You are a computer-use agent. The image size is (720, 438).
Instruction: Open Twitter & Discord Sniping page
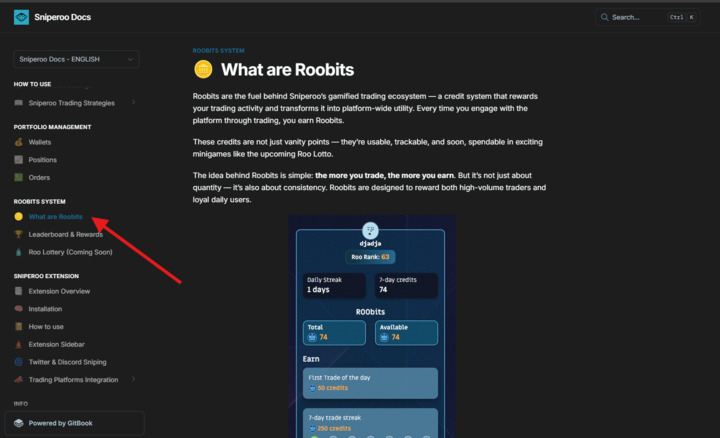click(68, 362)
